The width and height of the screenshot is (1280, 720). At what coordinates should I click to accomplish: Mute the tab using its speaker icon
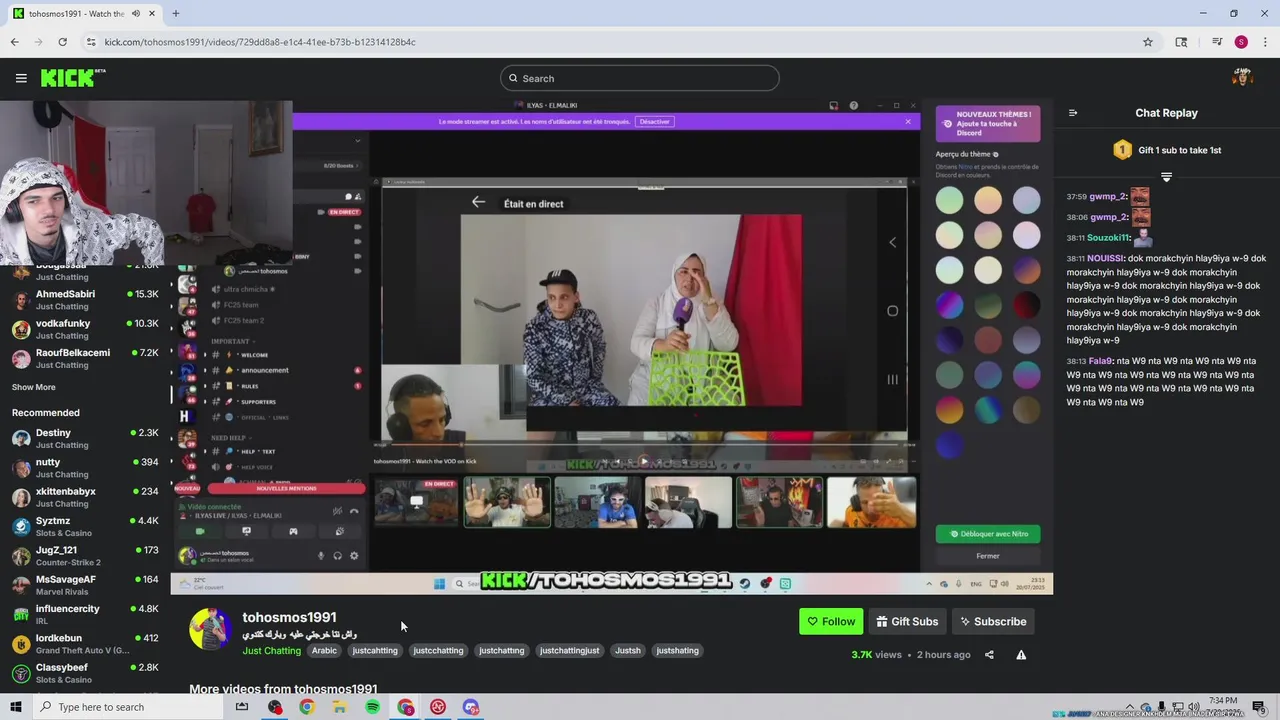(136, 14)
